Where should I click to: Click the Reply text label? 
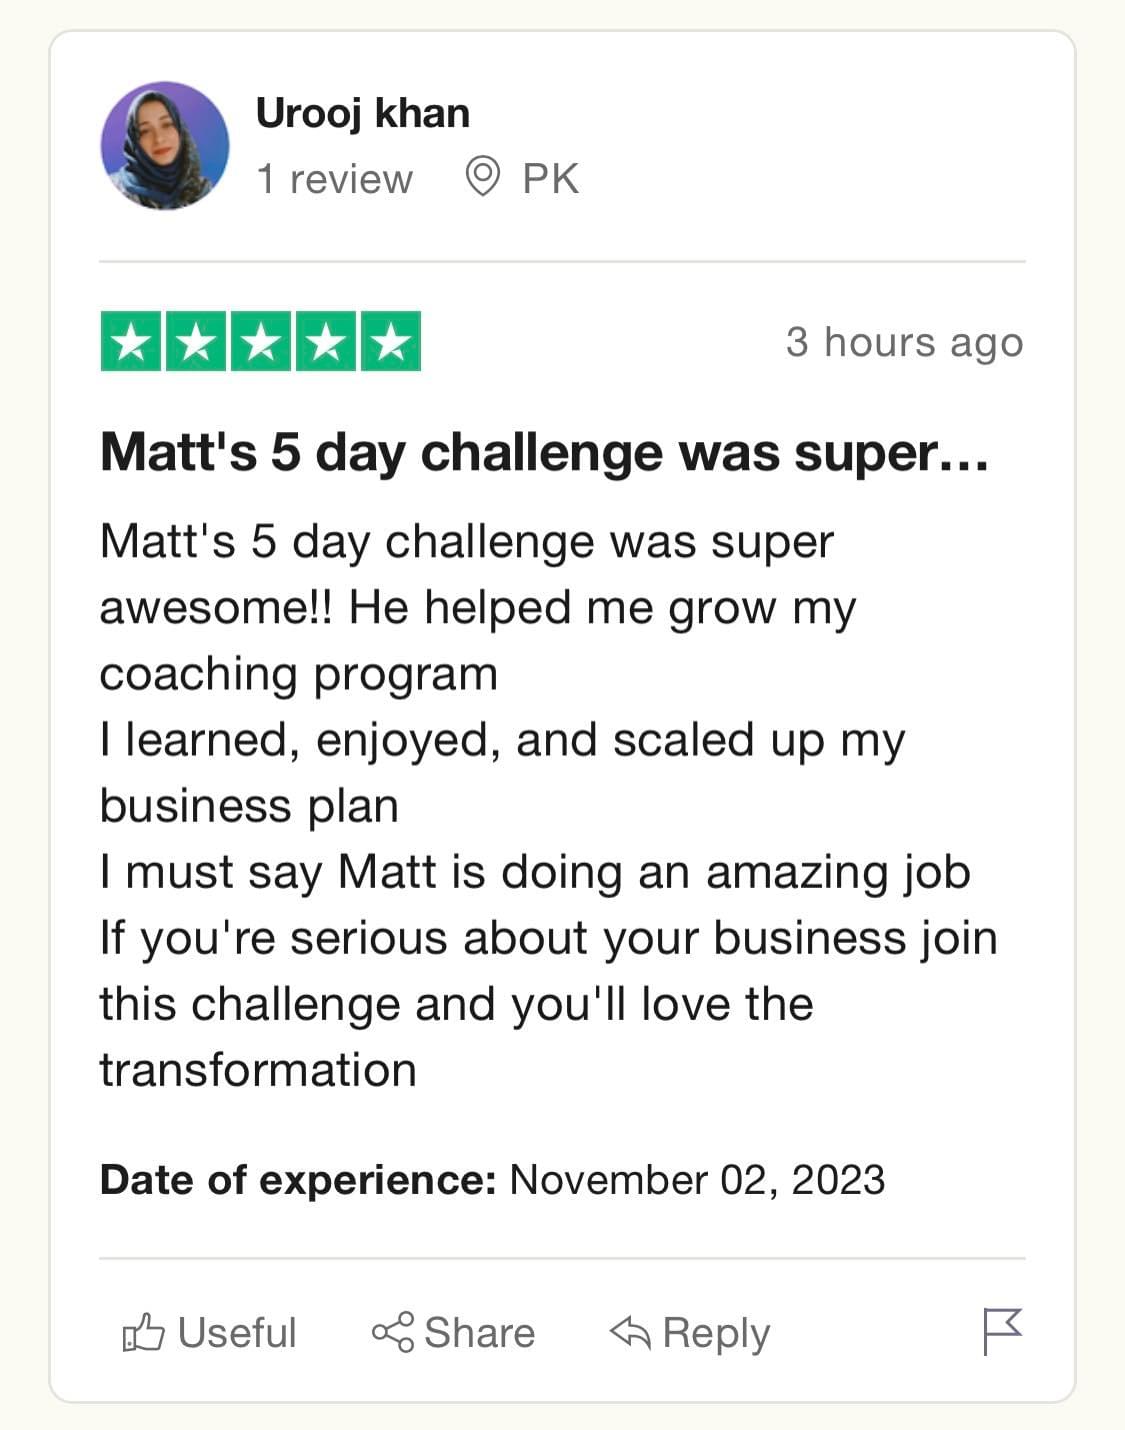[x=716, y=1335]
